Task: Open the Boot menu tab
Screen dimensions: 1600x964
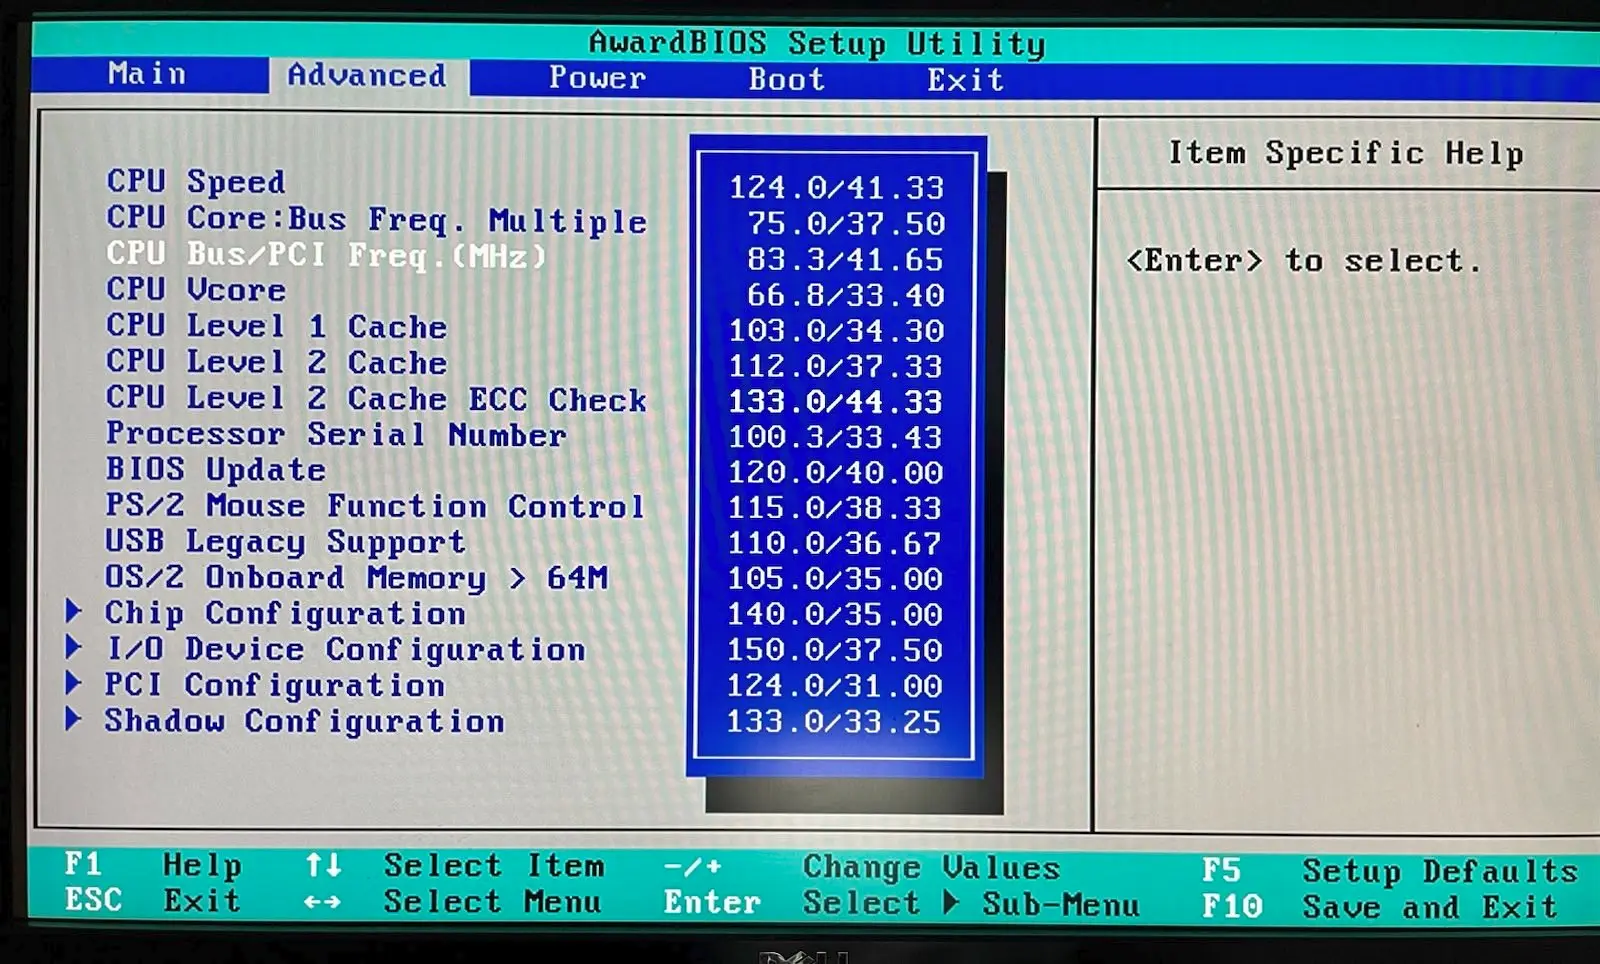Action: 787,79
